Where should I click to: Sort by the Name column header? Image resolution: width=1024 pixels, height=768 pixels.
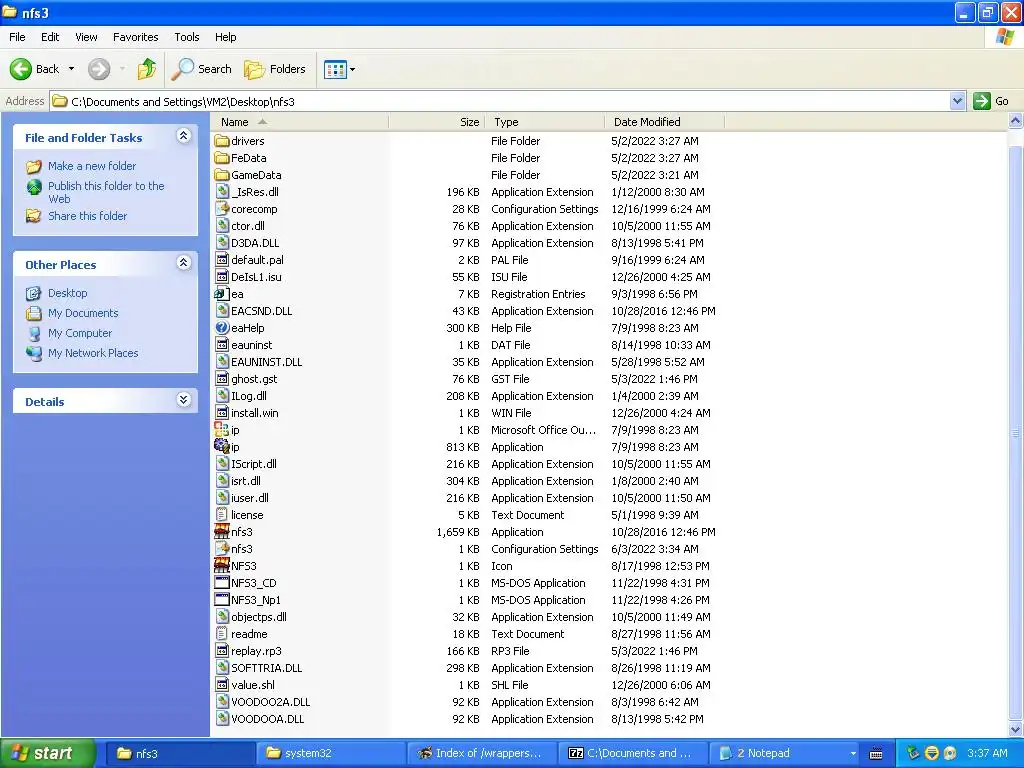(x=300, y=122)
